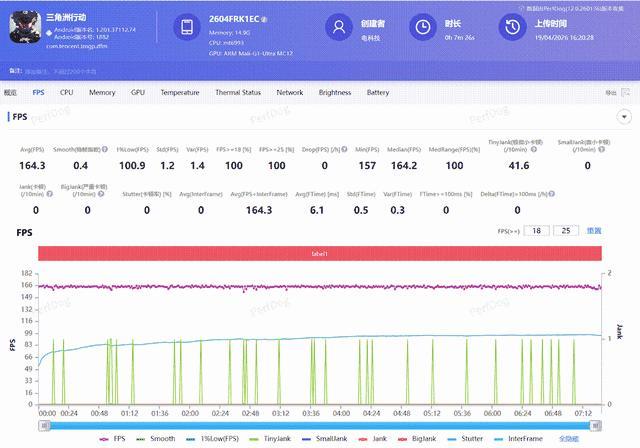Open the Network tab

pyautogui.click(x=290, y=93)
